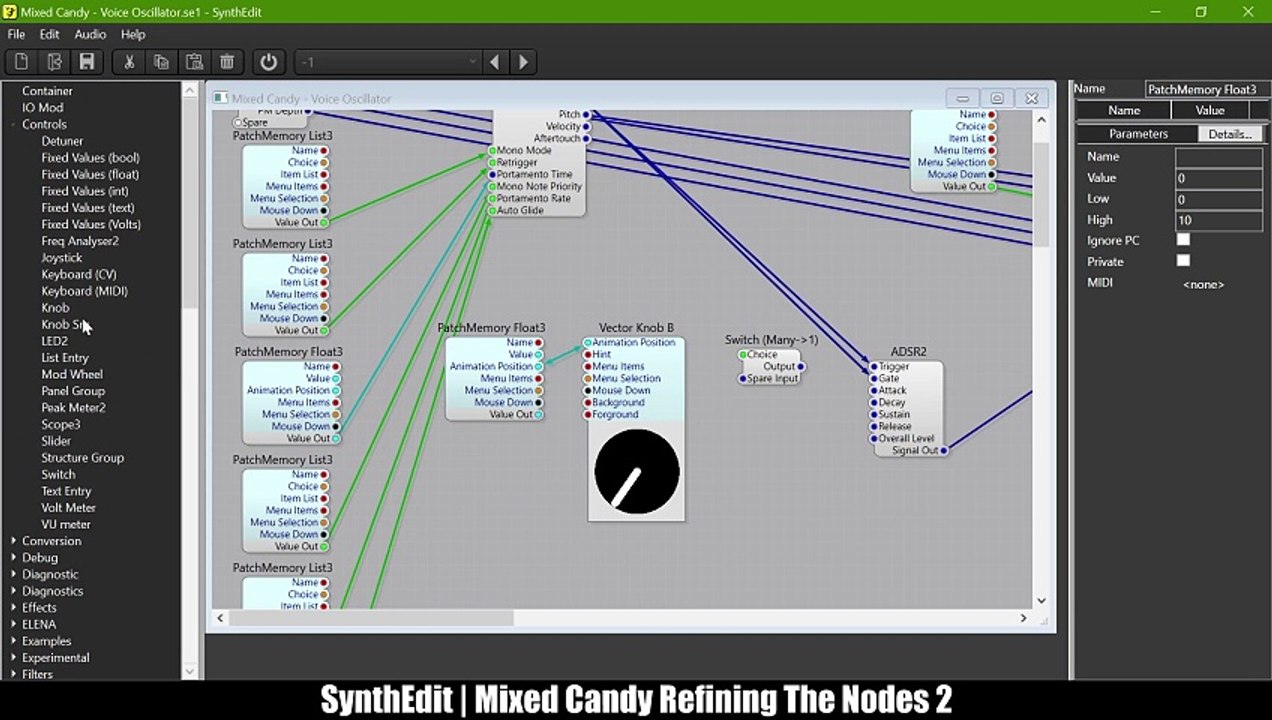Open the preset dropdown showing -1
This screenshot has width=1272, height=720.
388,62
